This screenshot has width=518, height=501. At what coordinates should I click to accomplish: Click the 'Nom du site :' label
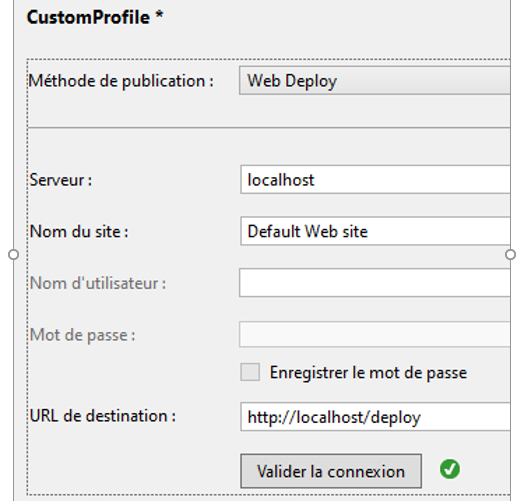79,231
